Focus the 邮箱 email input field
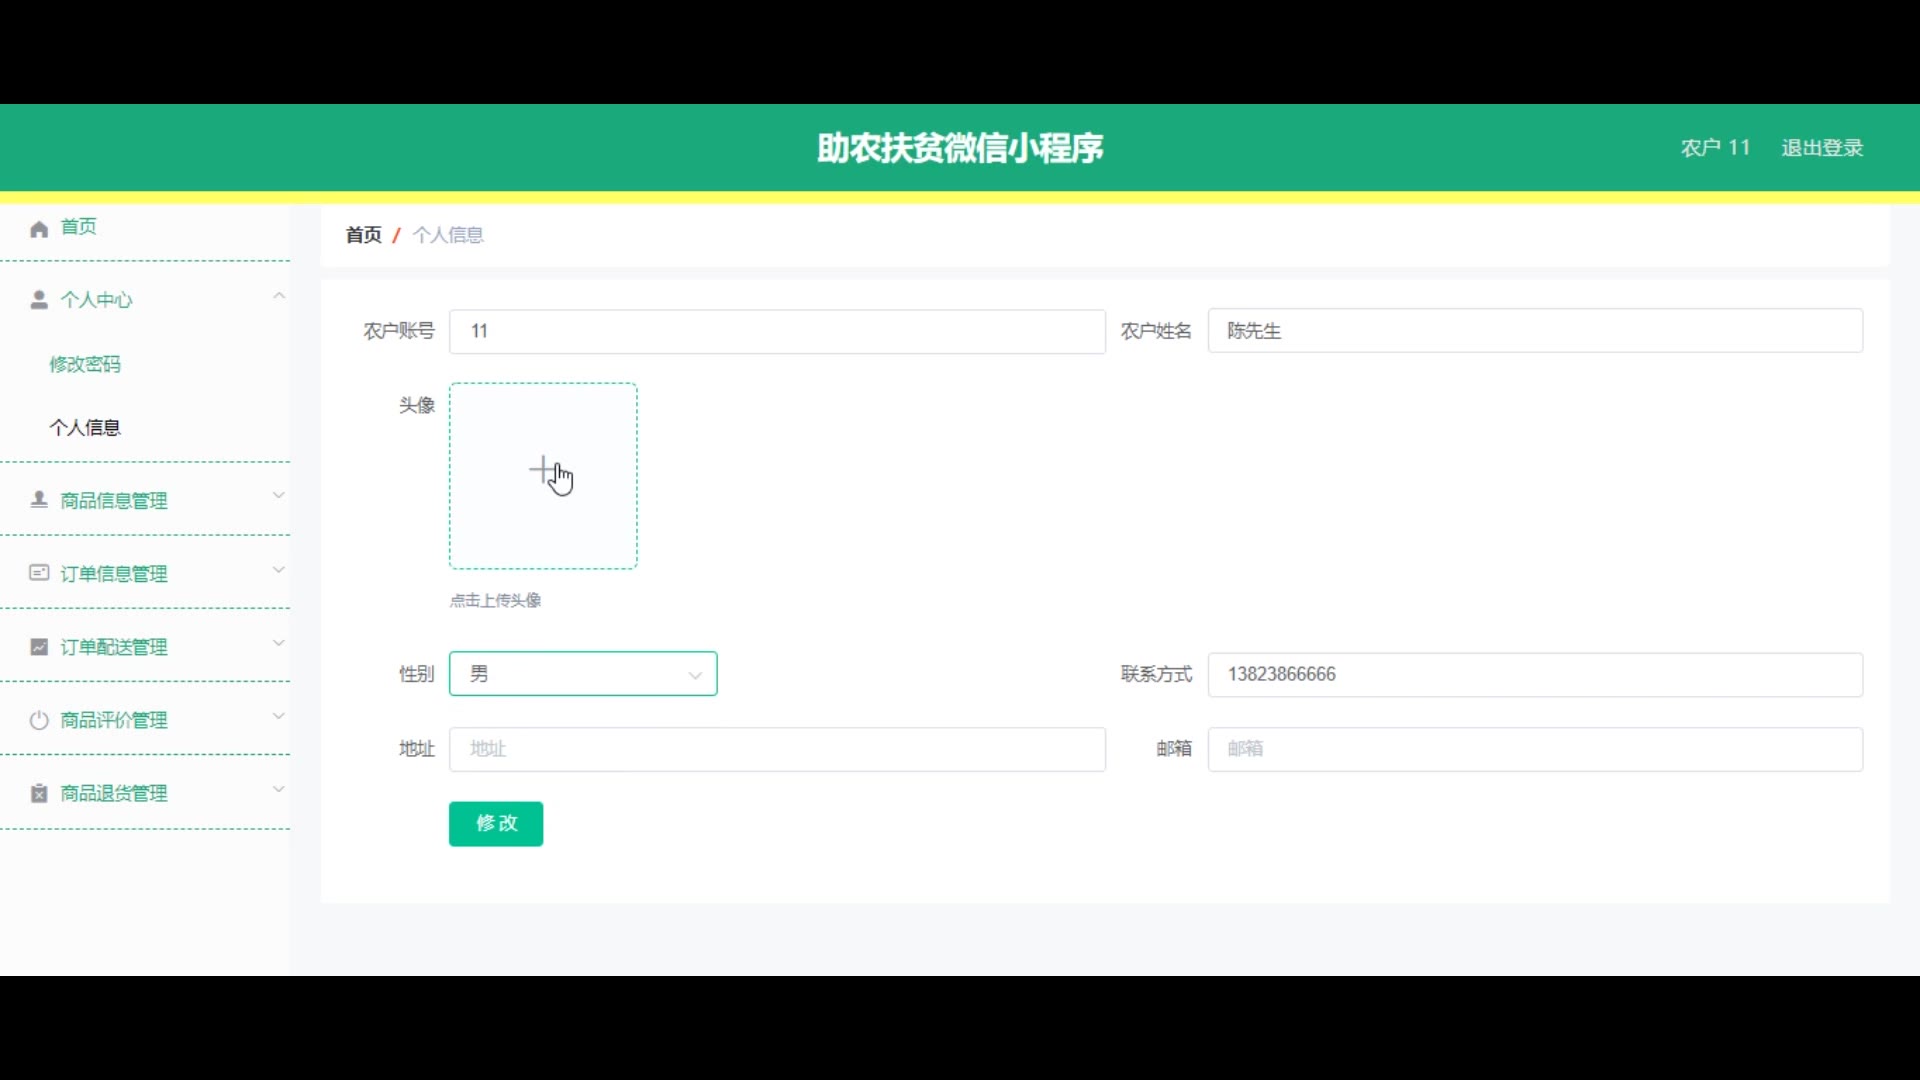The height and width of the screenshot is (1080, 1920). (x=1535, y=749)
